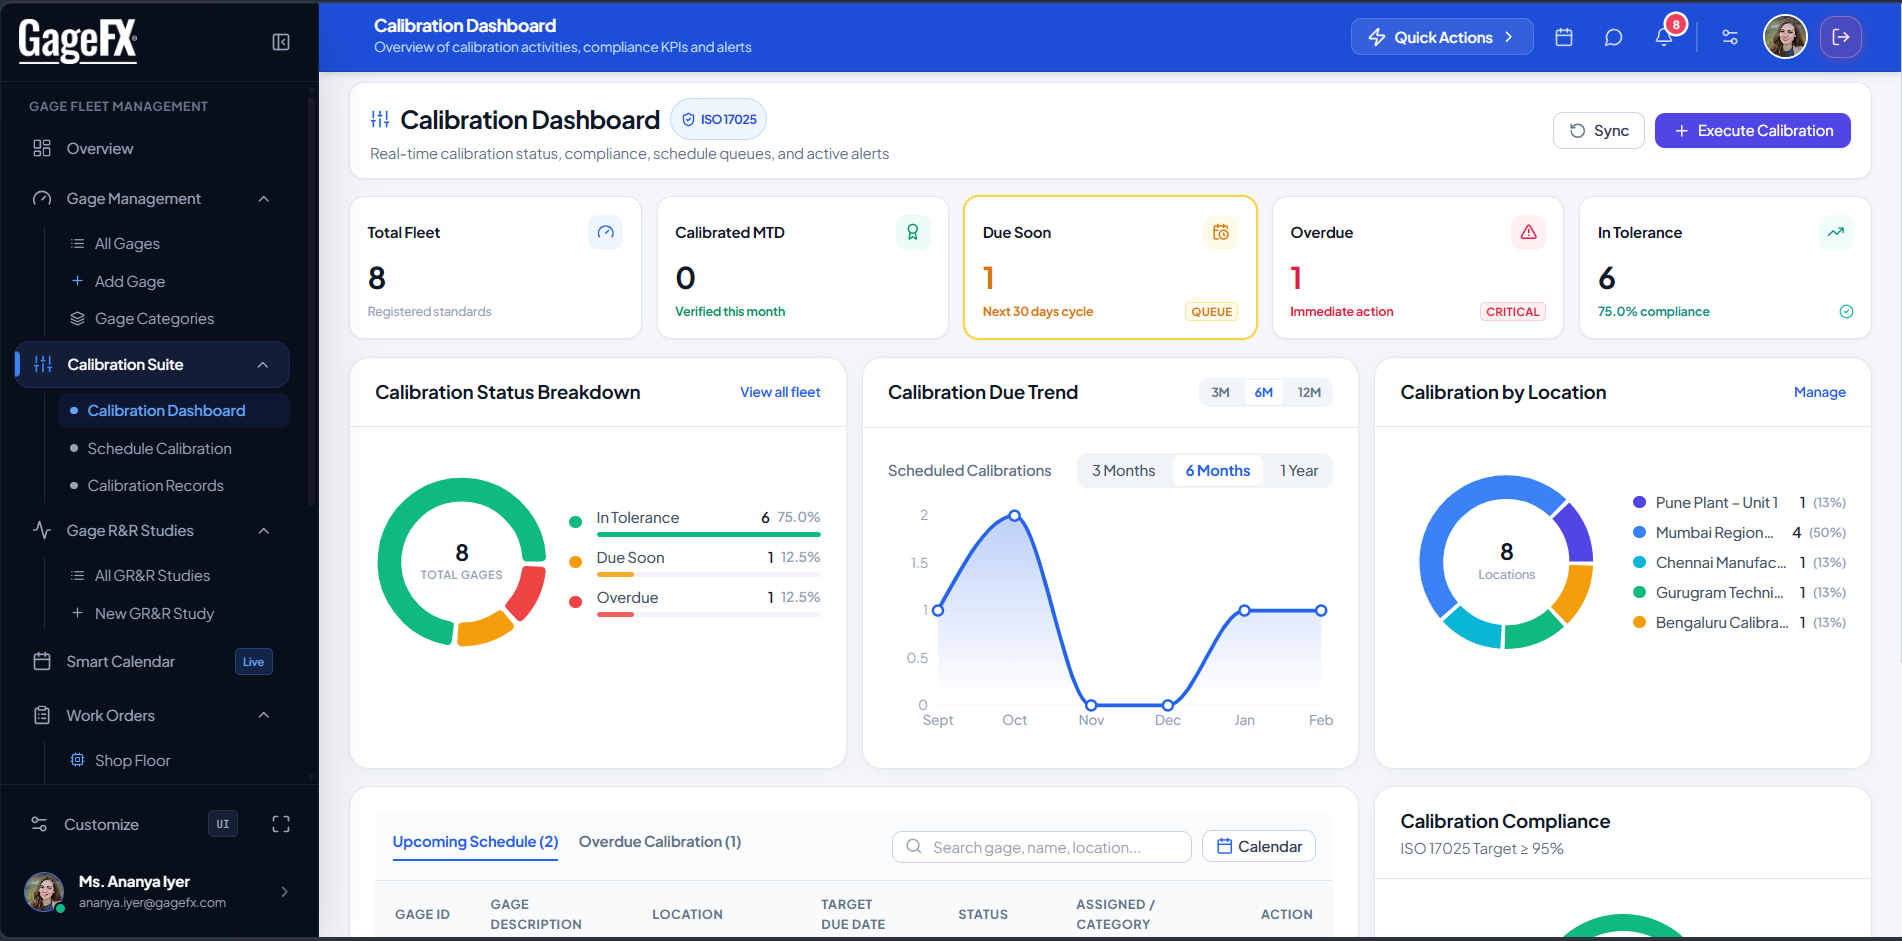Click the QUEUE tag on Due Soon
Viewport: 1902px width, 941px height.
point(1211,312)
